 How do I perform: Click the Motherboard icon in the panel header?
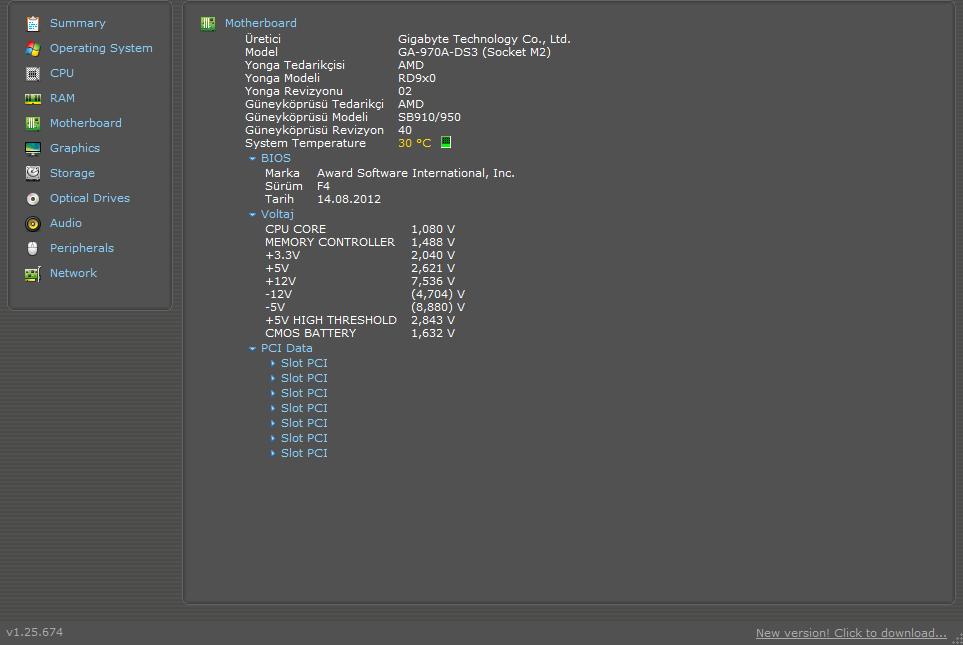(208, 23)
